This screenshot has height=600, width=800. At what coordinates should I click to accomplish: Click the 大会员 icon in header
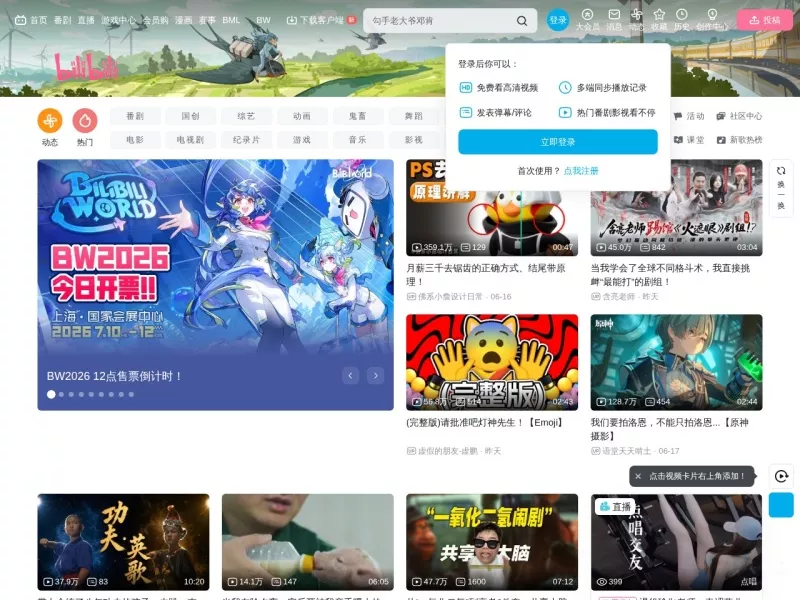point(587,15)
